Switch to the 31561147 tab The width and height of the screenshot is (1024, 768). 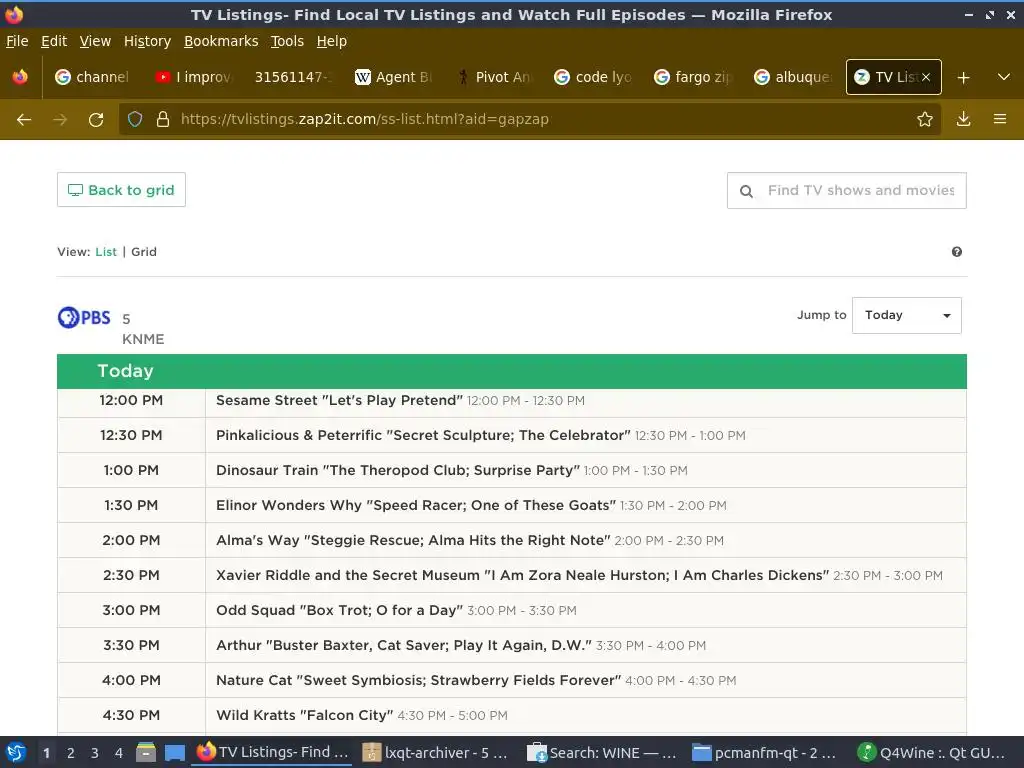pos(293,77)
